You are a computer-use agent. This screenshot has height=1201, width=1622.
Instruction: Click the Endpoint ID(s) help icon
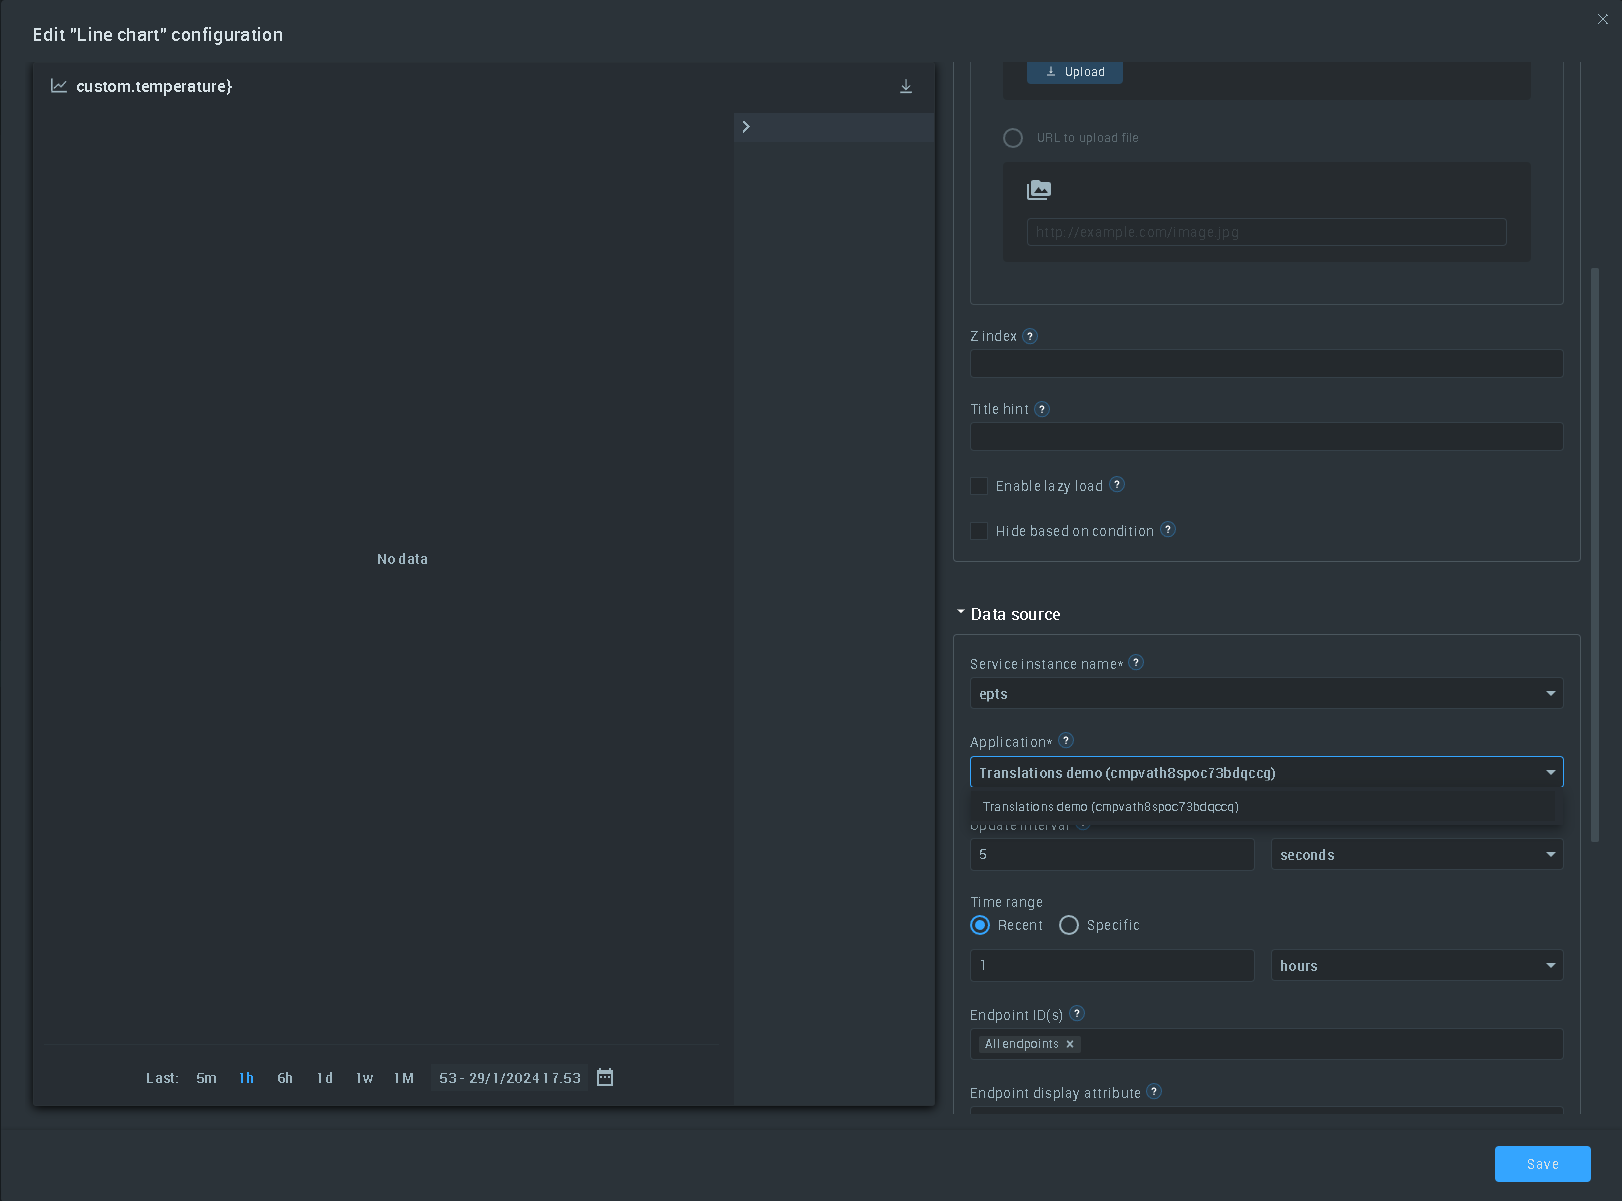tap(1077, 1014)
